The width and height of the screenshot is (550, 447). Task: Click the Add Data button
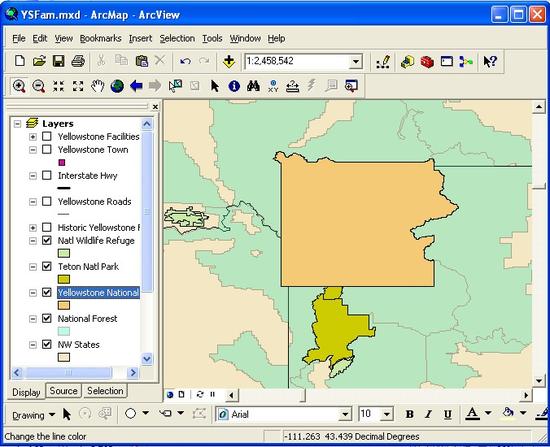pyautogui.click(x=229, y=61)
